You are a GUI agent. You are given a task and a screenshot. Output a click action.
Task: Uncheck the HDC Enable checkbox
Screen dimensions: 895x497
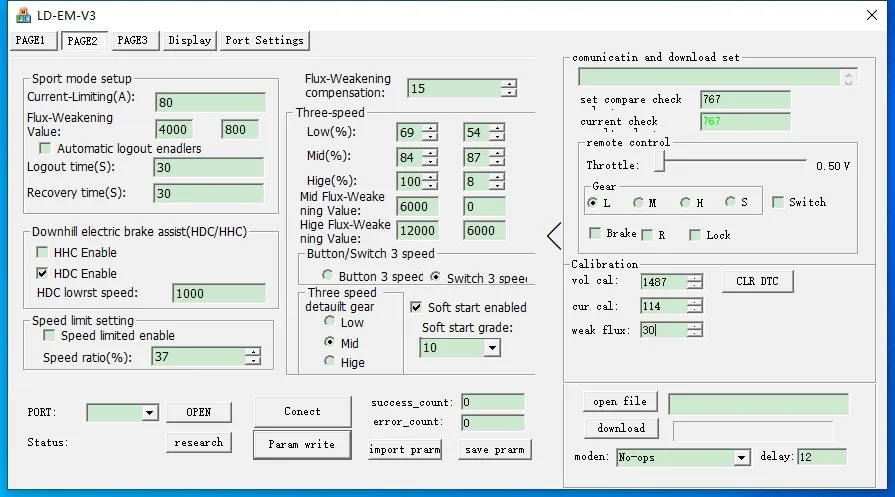click(42, 273)
